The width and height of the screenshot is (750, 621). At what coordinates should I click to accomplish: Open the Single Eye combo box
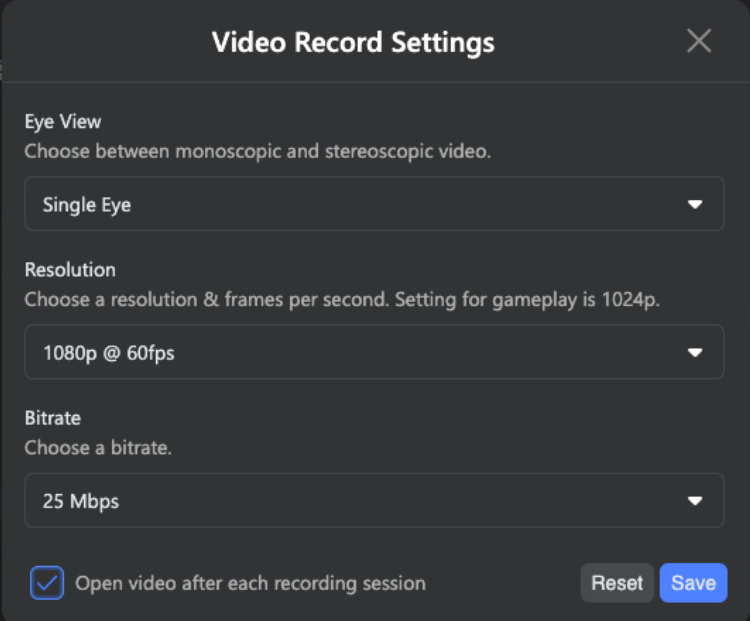[374, 204]
